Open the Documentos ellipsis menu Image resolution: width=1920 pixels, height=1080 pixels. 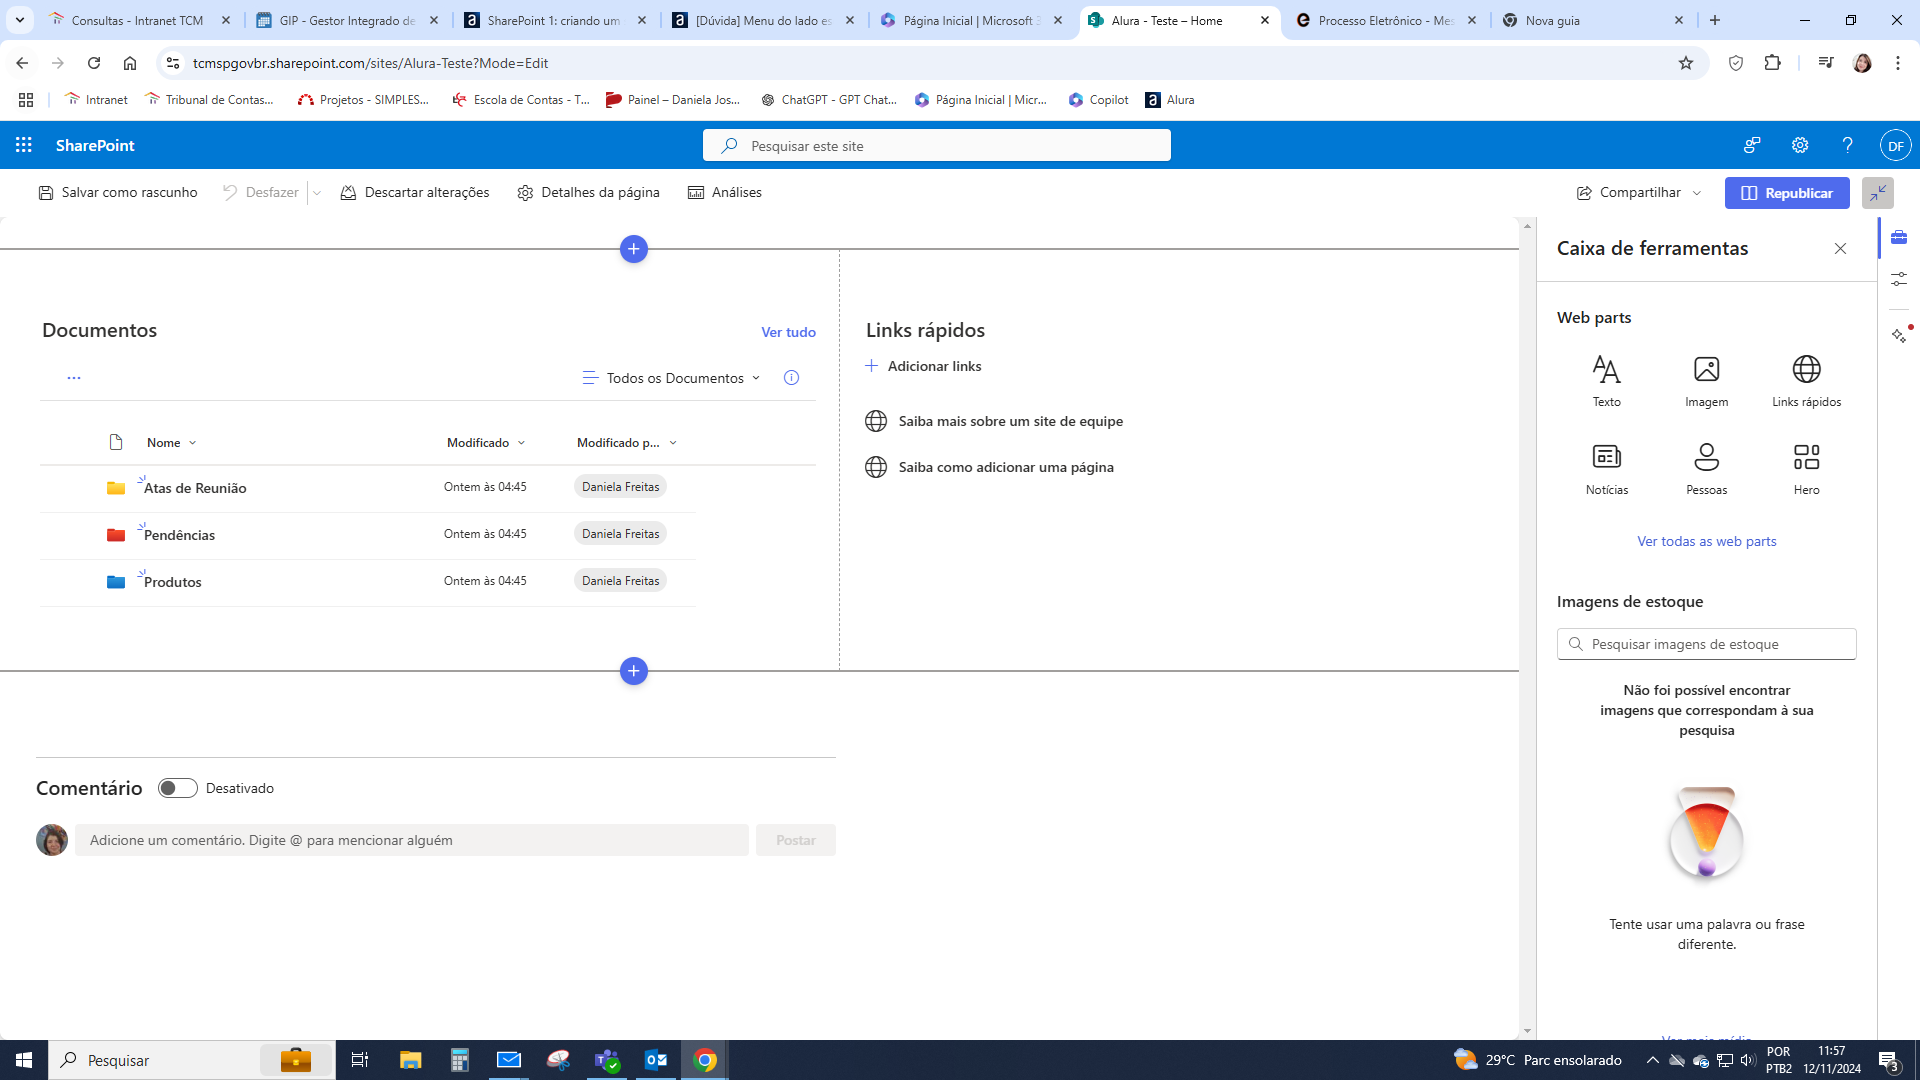[73, 378]
